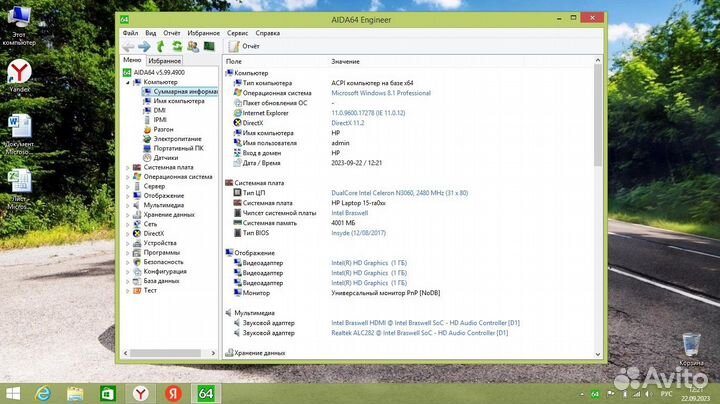
Task: Open the Insyde (12/08/2017) BIOS link
Action: point(359,233)
